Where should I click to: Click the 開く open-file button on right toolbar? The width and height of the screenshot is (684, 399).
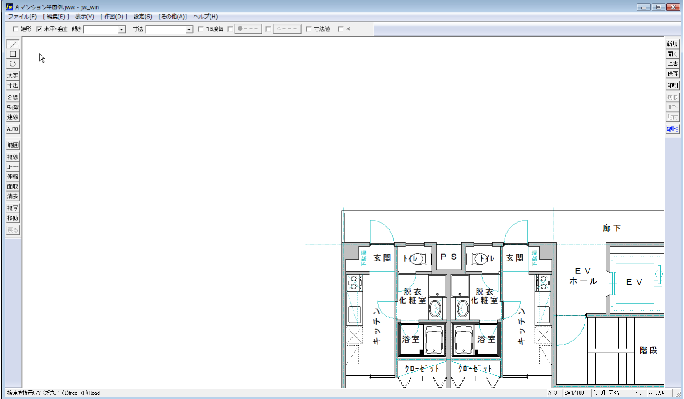(672, 54)
